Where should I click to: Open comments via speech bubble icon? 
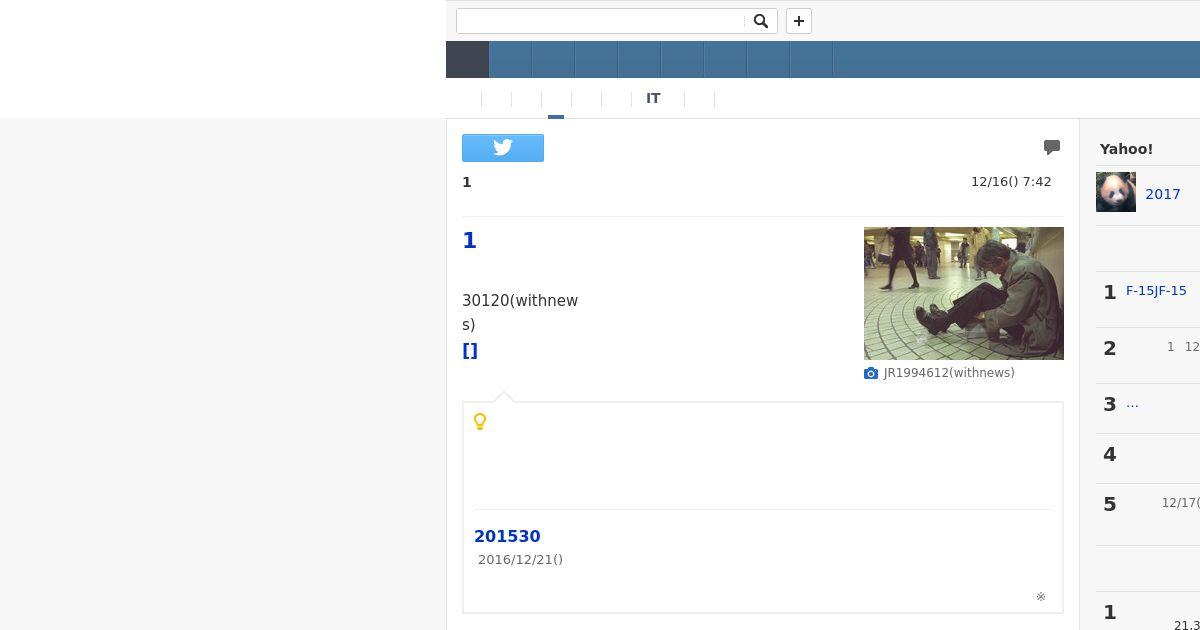[1052, 147]
